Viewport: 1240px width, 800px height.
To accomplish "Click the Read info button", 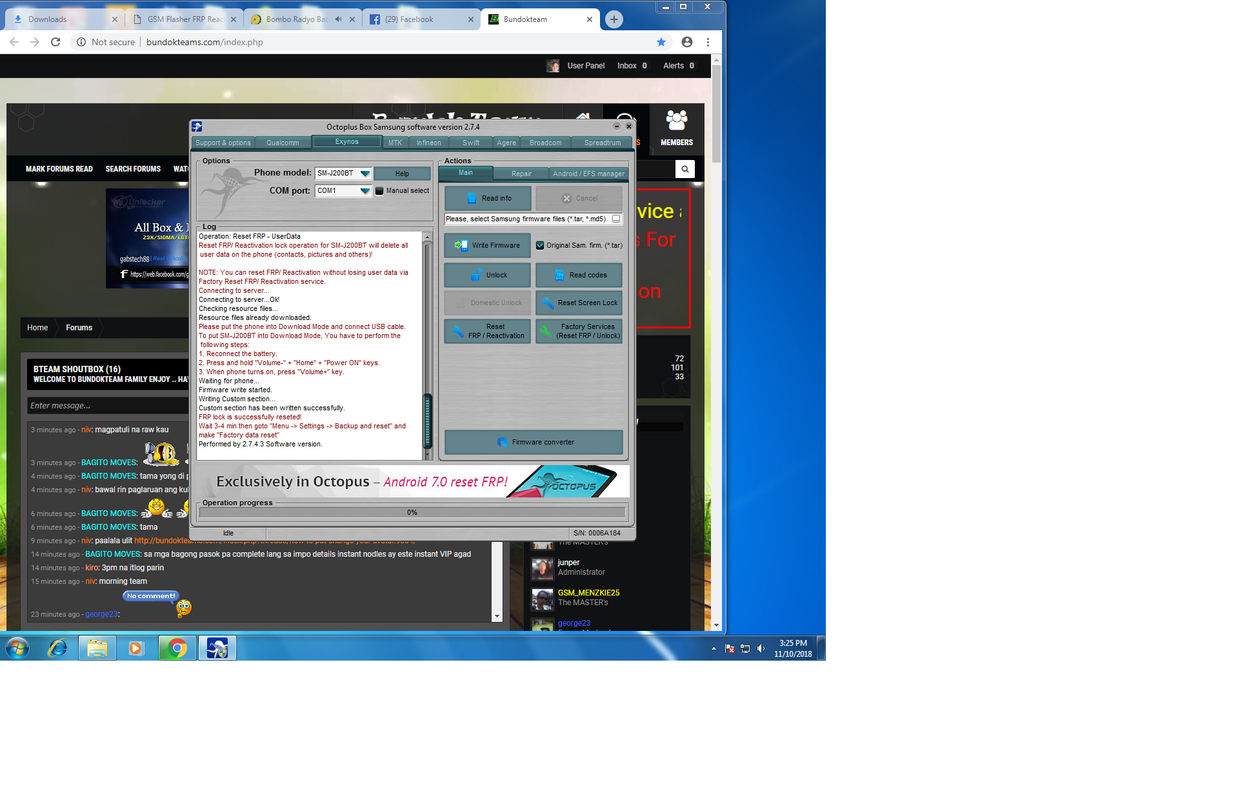I will click(488, 198).
